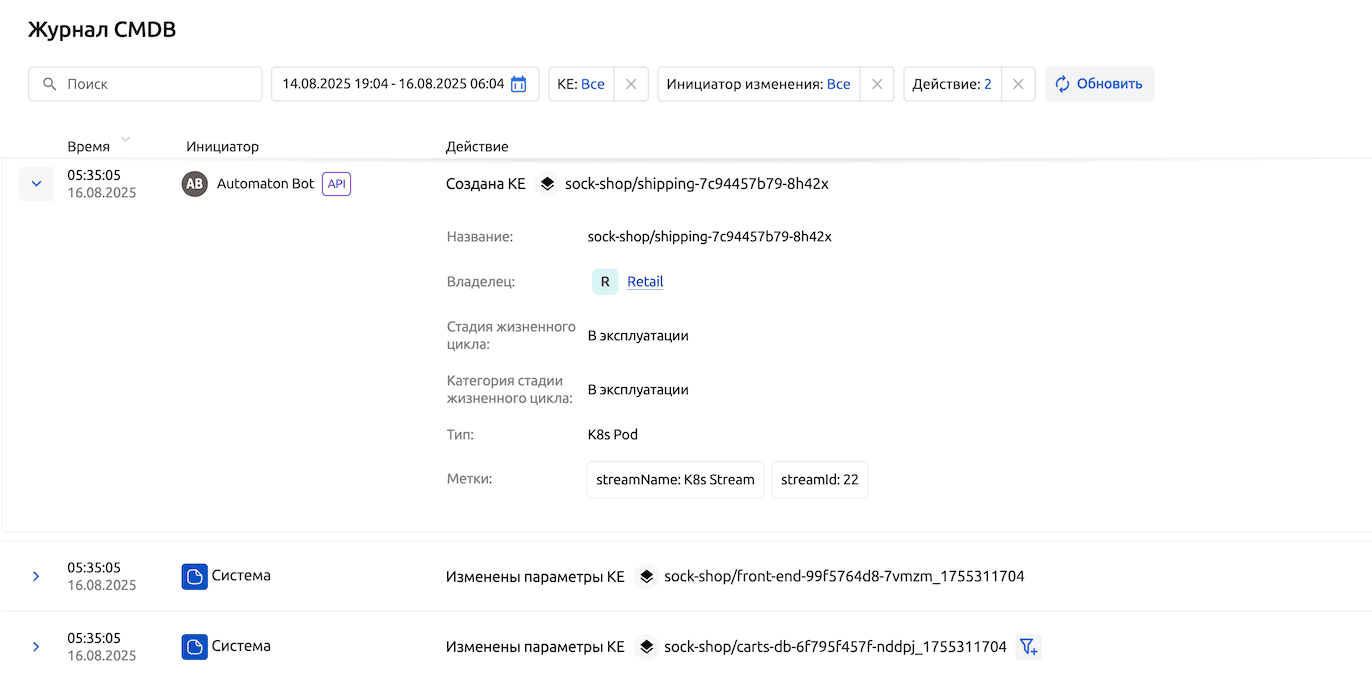Click the layers icon next to shipping-7c94457b79-8h42x
This screenshot has width=1372, height=680.
(547, 184)
